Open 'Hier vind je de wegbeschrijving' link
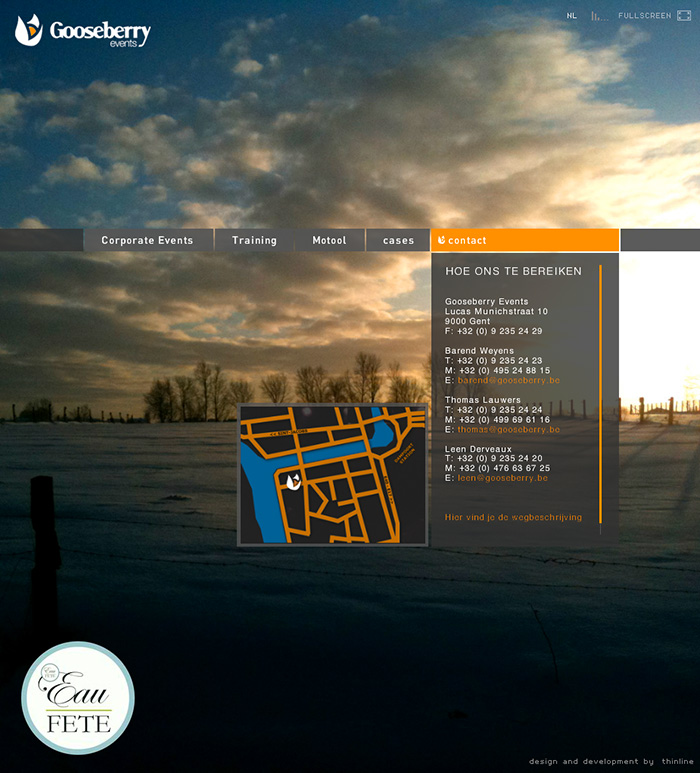The height and width of the screenshot is (773, 700). click(513, 517)
